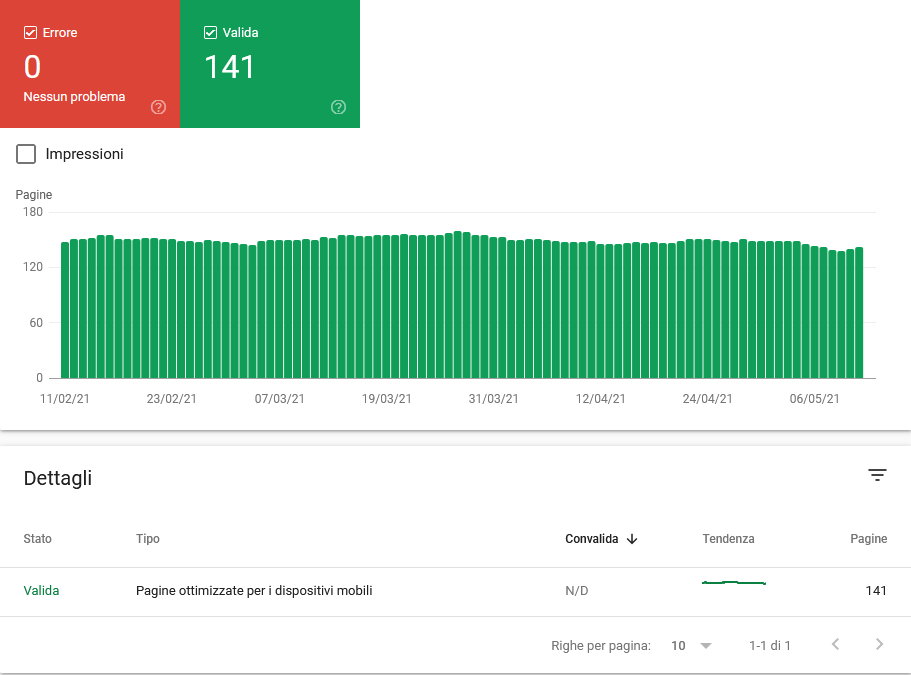Viewport: 911px width, 675px height.
Task: Click the Pagine column header
Action: coord(869,538)
